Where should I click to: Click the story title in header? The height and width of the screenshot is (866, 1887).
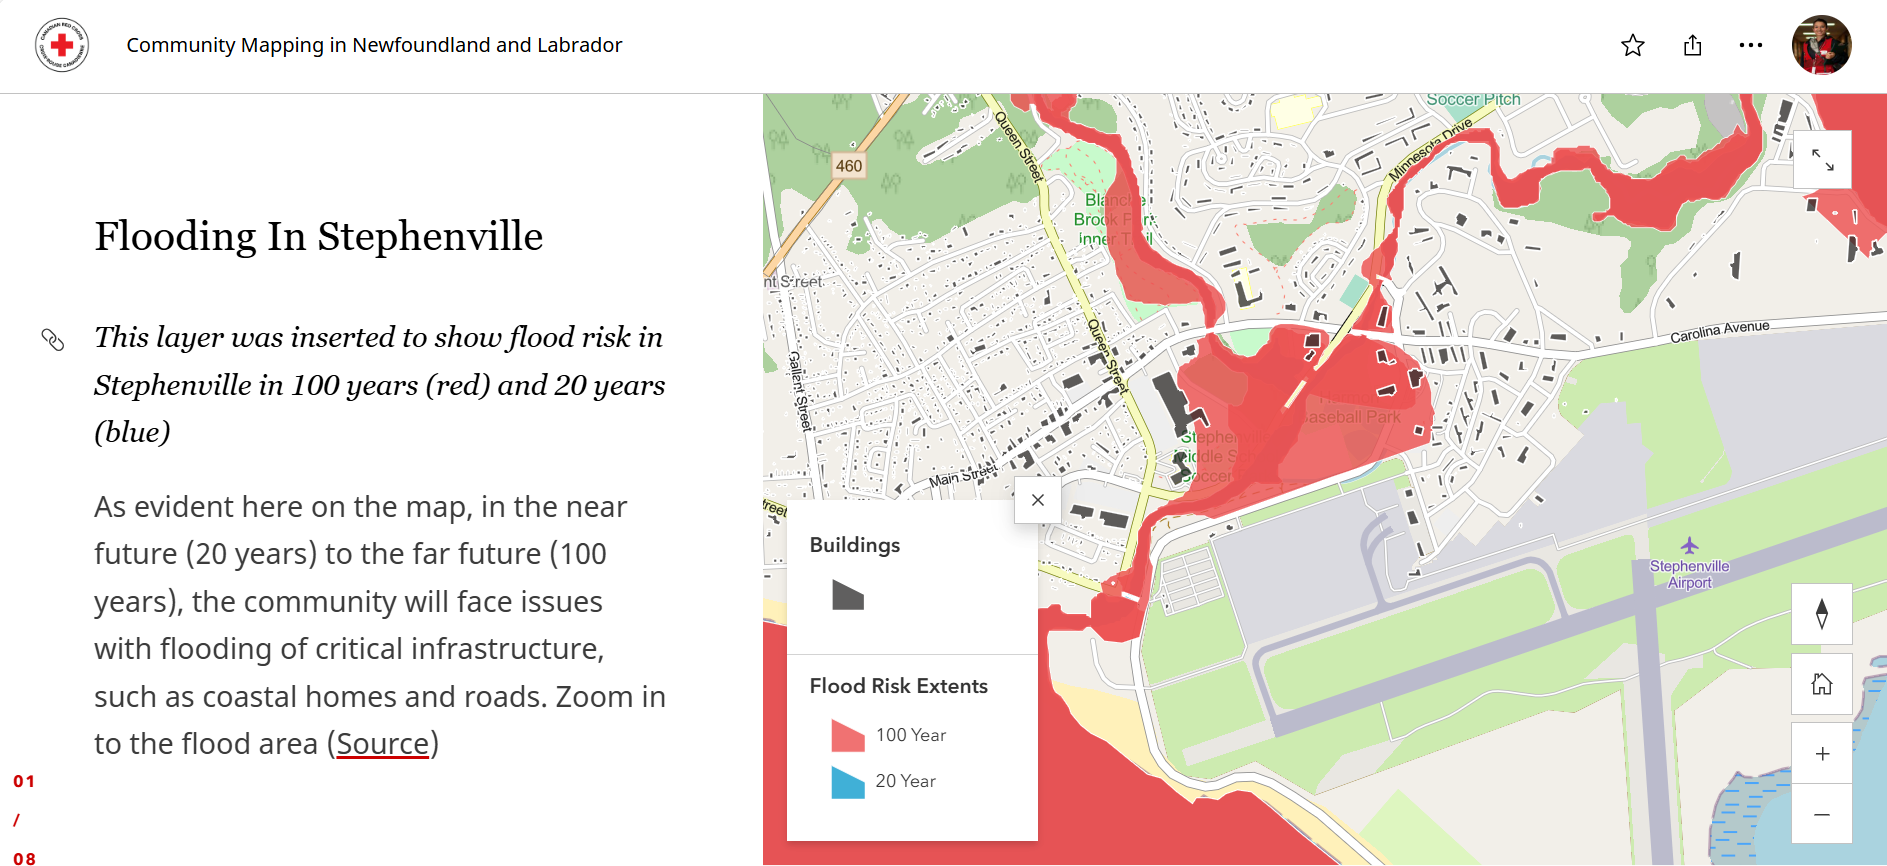tap(374, 46)
